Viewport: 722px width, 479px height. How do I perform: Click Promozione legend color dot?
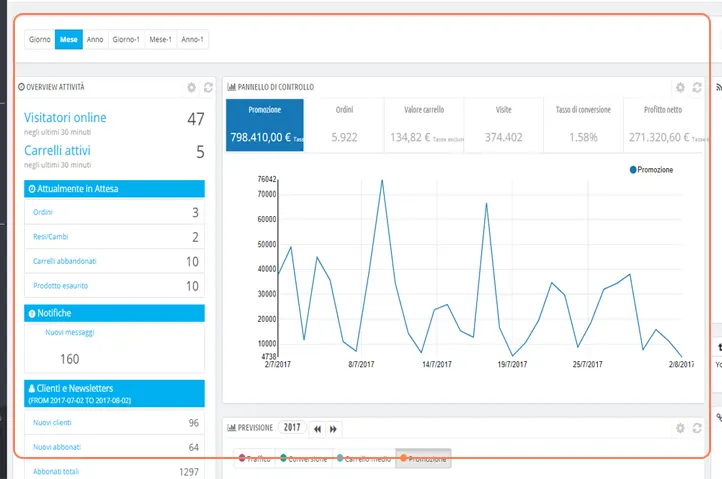[x=633, y=170]
